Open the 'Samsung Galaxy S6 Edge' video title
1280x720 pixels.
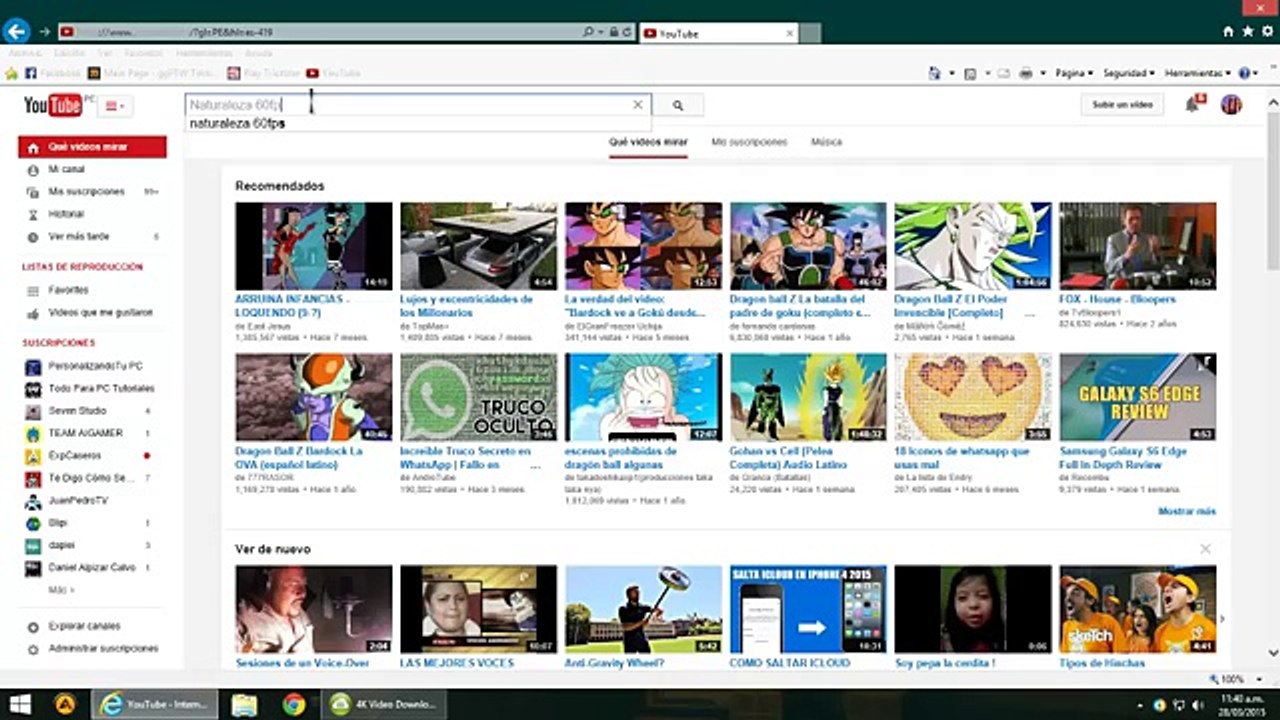coord(1124,458)
